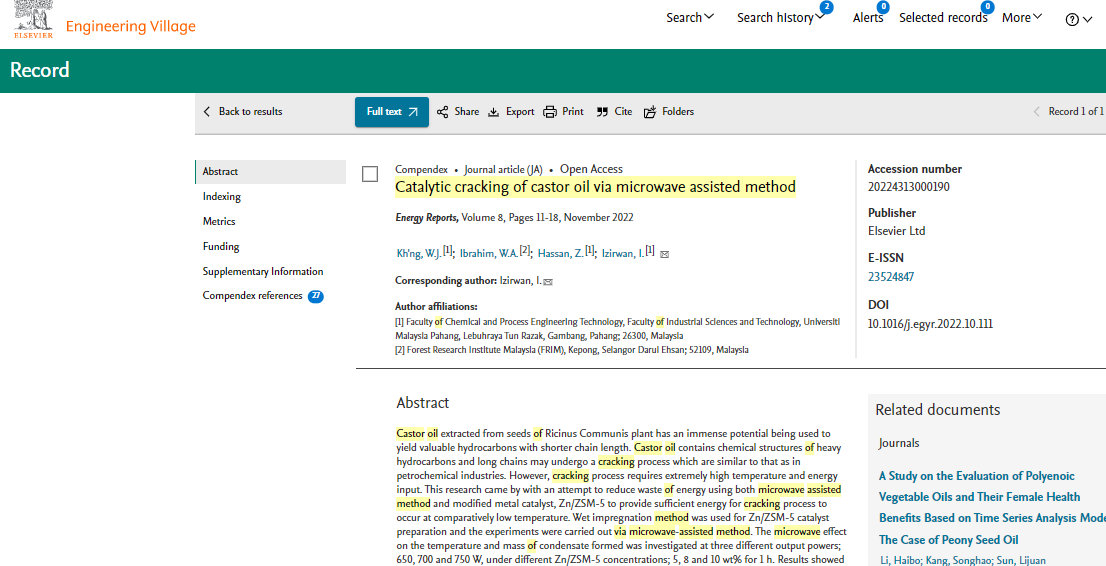Image resolution: width=1106 pixels, height=566 pixels.
Task: Open the Funding section tab
Action: (x=221, y=247)
